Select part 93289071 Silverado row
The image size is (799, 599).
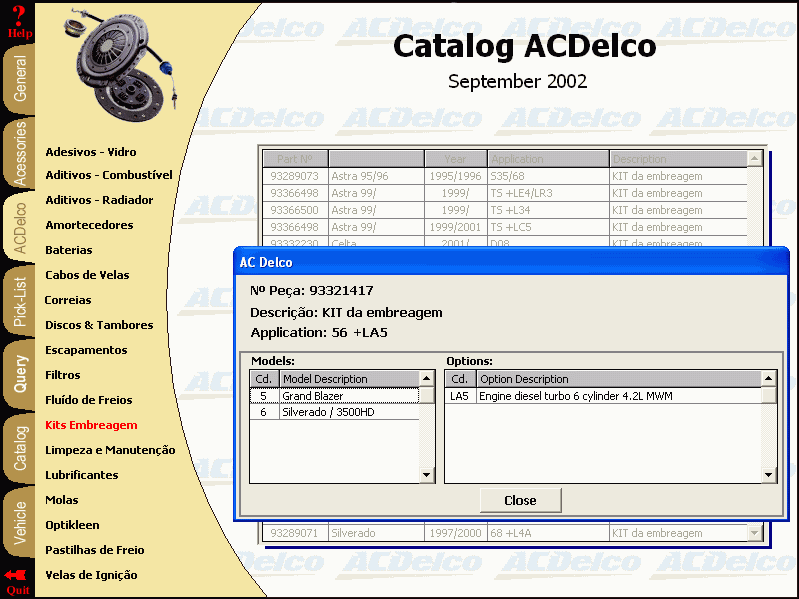coord(505,533)
